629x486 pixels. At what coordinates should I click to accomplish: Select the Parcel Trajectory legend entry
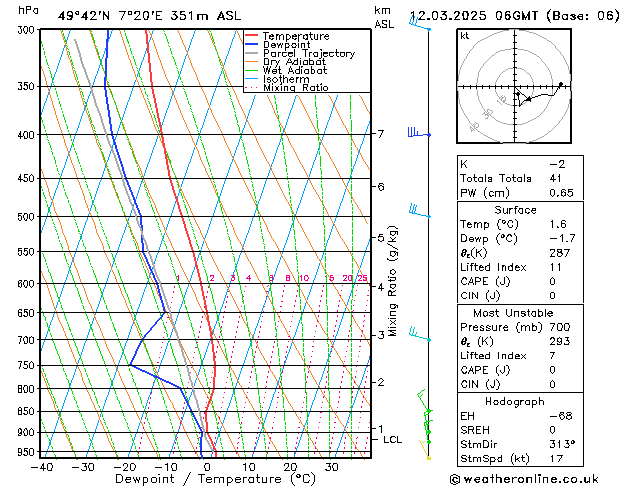pos(308,54)
